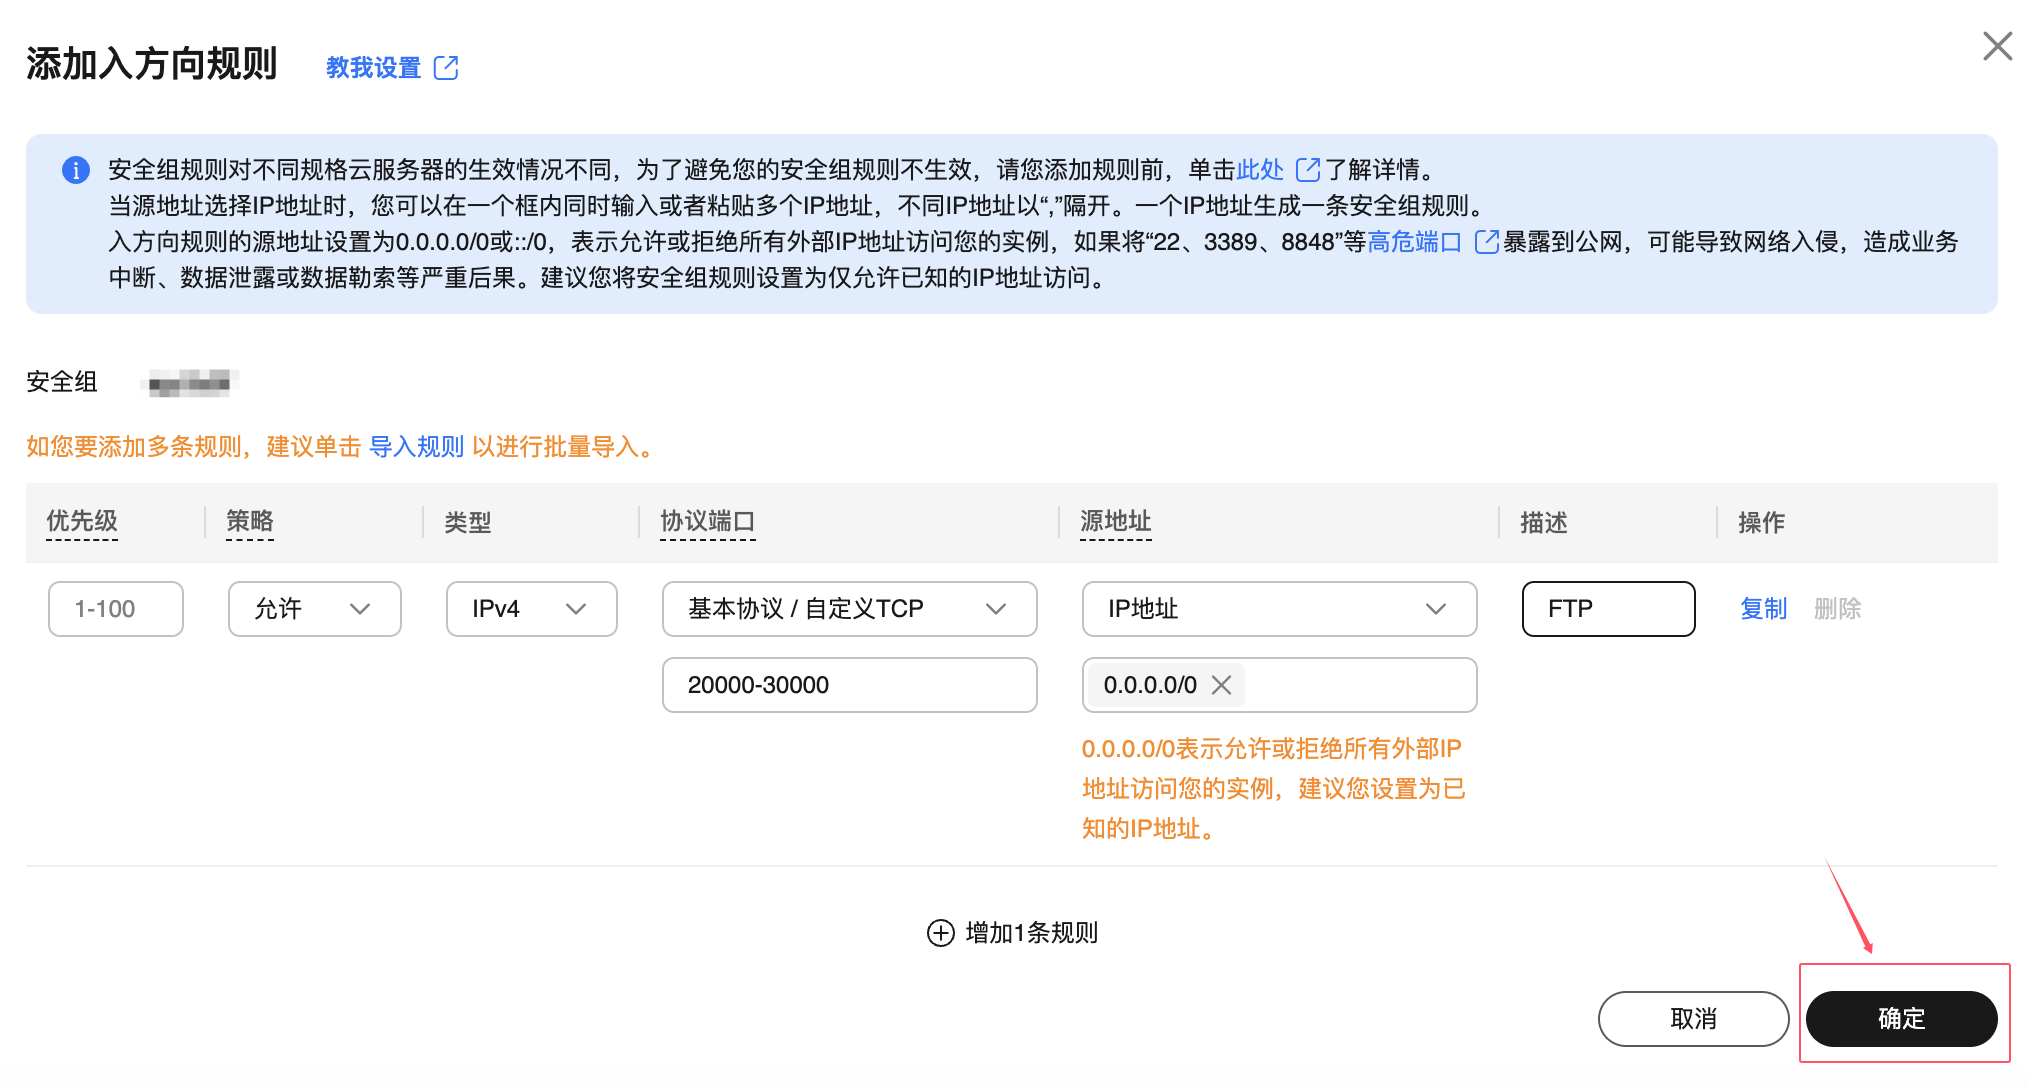Open the 允许 policy dropdown
Screen dimensions: 2028x1088
315,609
